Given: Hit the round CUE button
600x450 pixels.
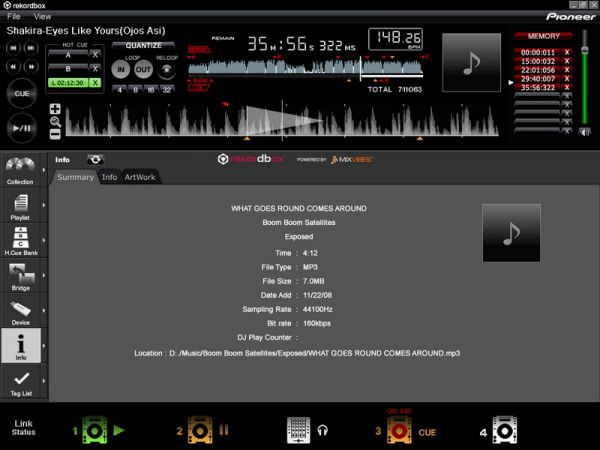Looking at the screenshot, I should click(22, 93).
